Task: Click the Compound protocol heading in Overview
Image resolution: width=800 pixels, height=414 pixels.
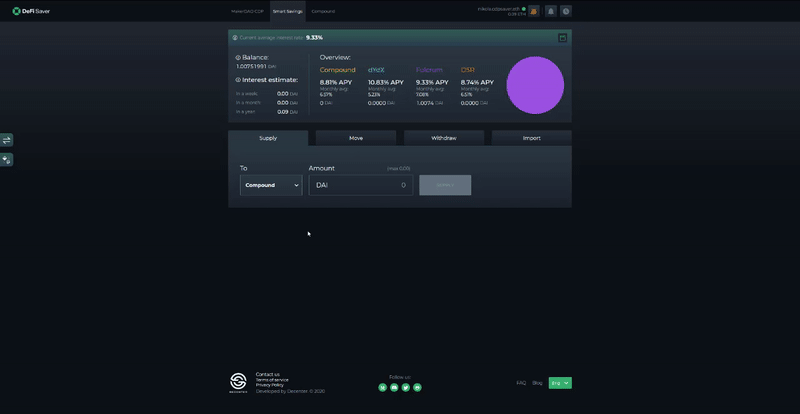Action: coord(337,70)
